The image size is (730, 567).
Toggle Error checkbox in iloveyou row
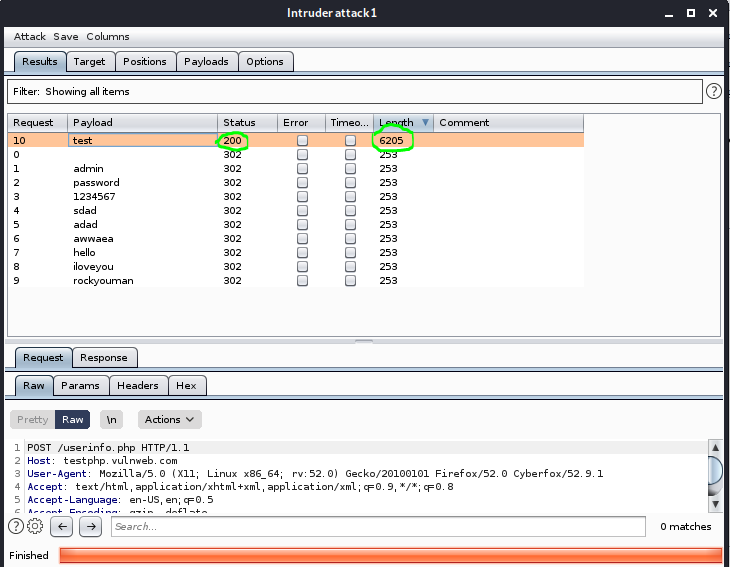302,266
